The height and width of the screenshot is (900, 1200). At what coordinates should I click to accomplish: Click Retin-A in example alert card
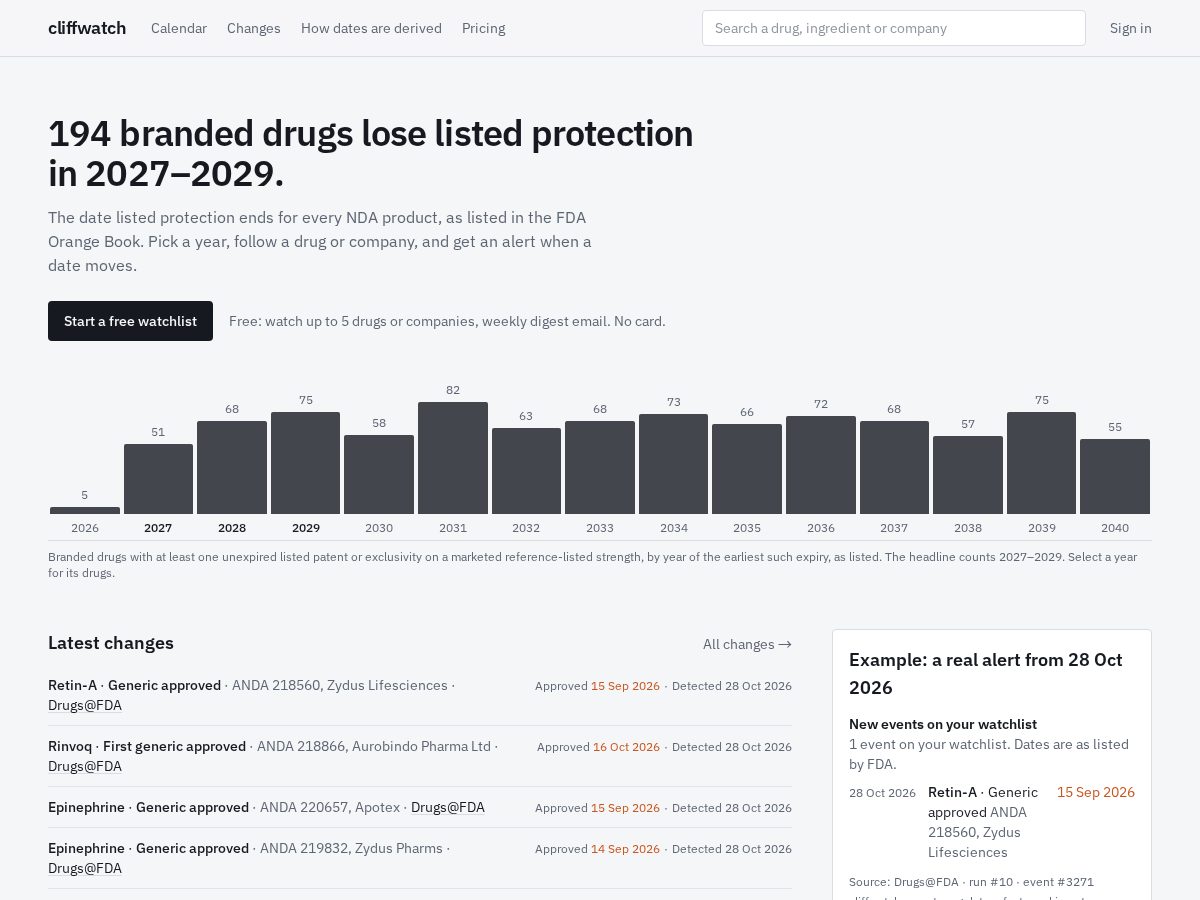point(952,792)
